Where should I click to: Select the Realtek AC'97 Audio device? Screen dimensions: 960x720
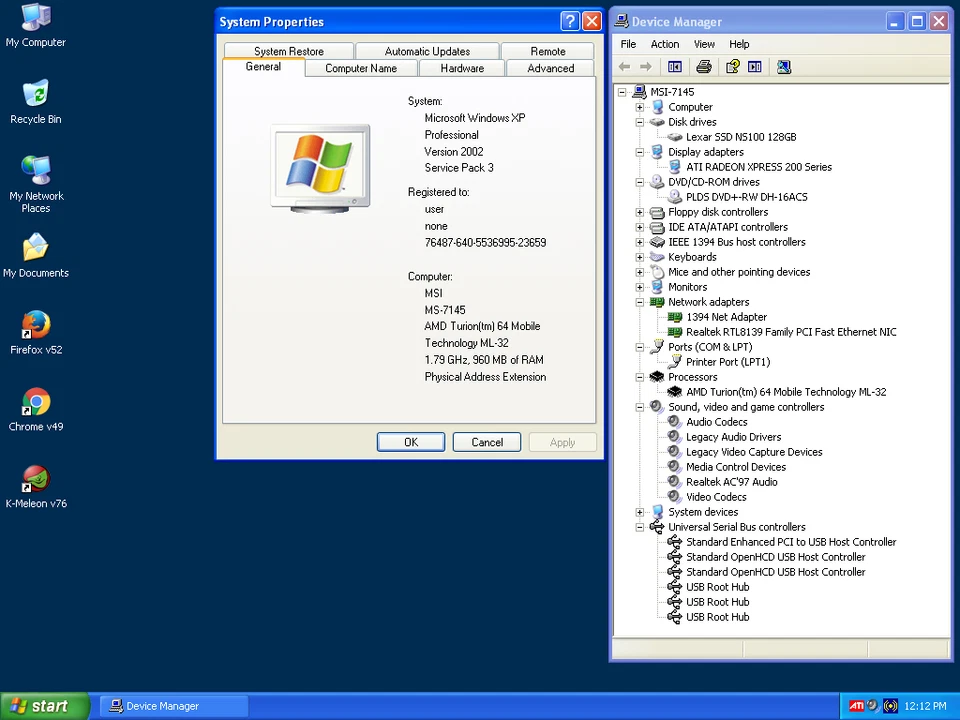[731, 482]
